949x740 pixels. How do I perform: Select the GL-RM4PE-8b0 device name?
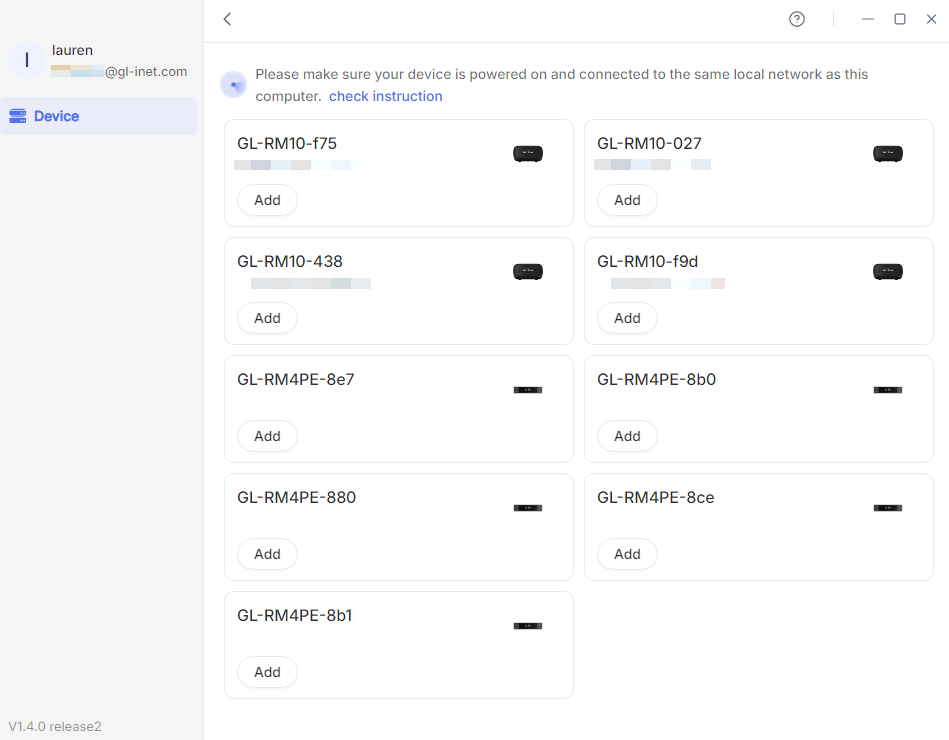click(657, 379)
